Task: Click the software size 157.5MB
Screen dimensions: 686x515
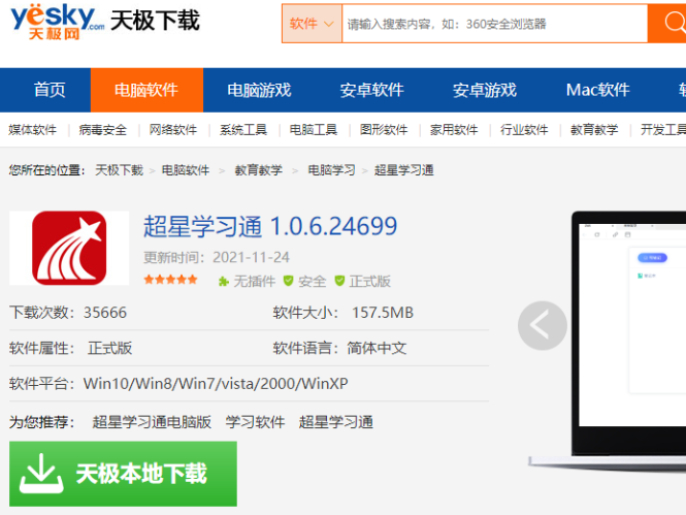Action: (x=383, y=312)
